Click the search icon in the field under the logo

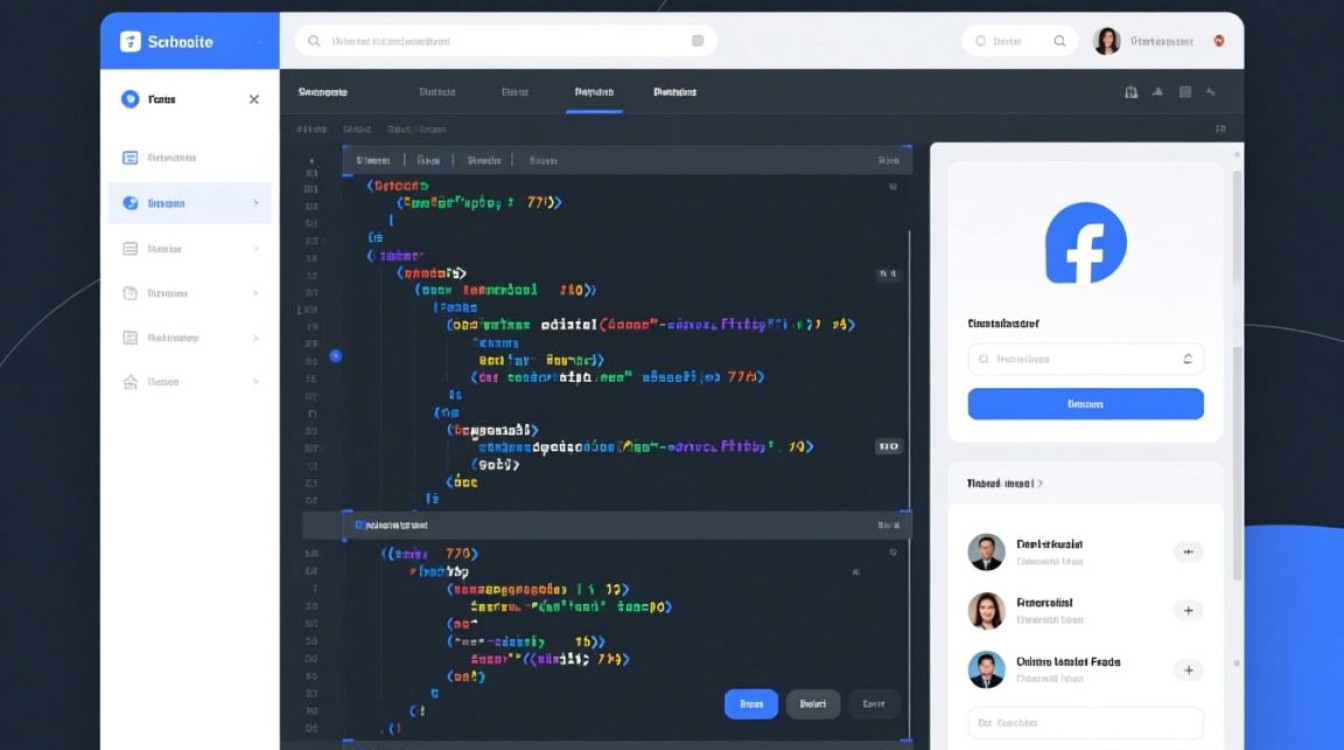pos(984,359)
